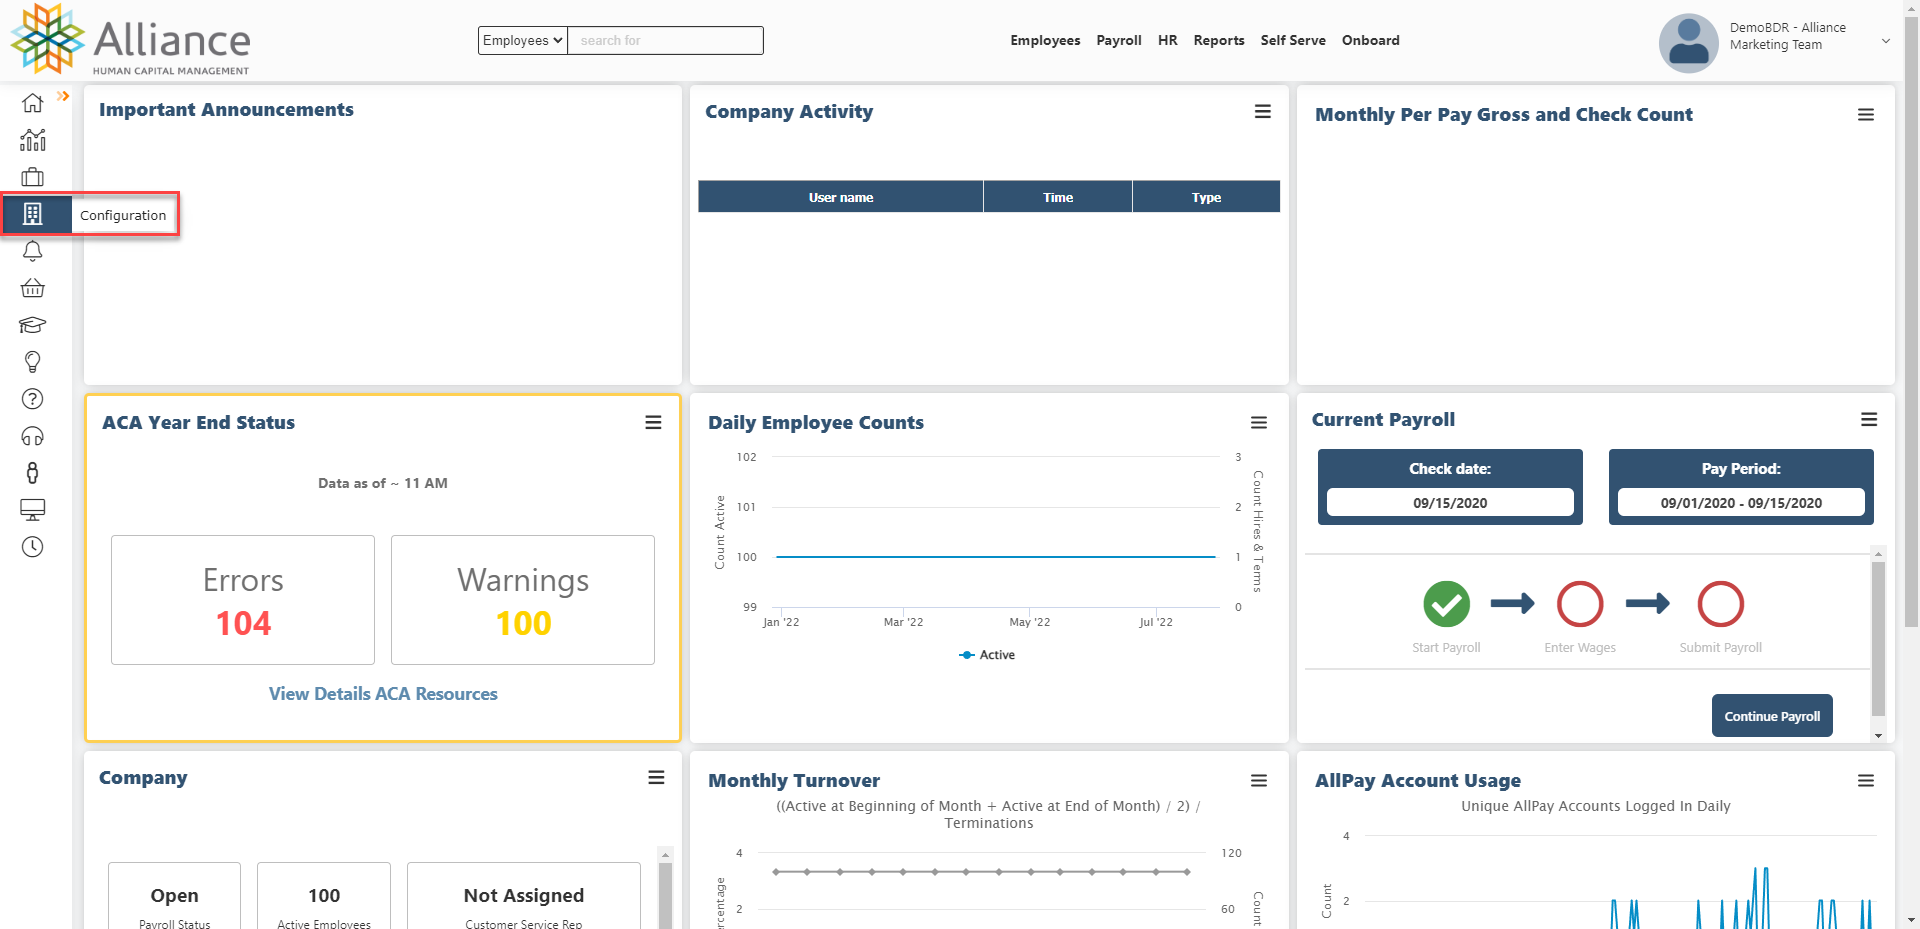Image resolution: width=1920 pixels, height=929 pixels.
Task: Sort by Time column header
Action: (1058, 197)
